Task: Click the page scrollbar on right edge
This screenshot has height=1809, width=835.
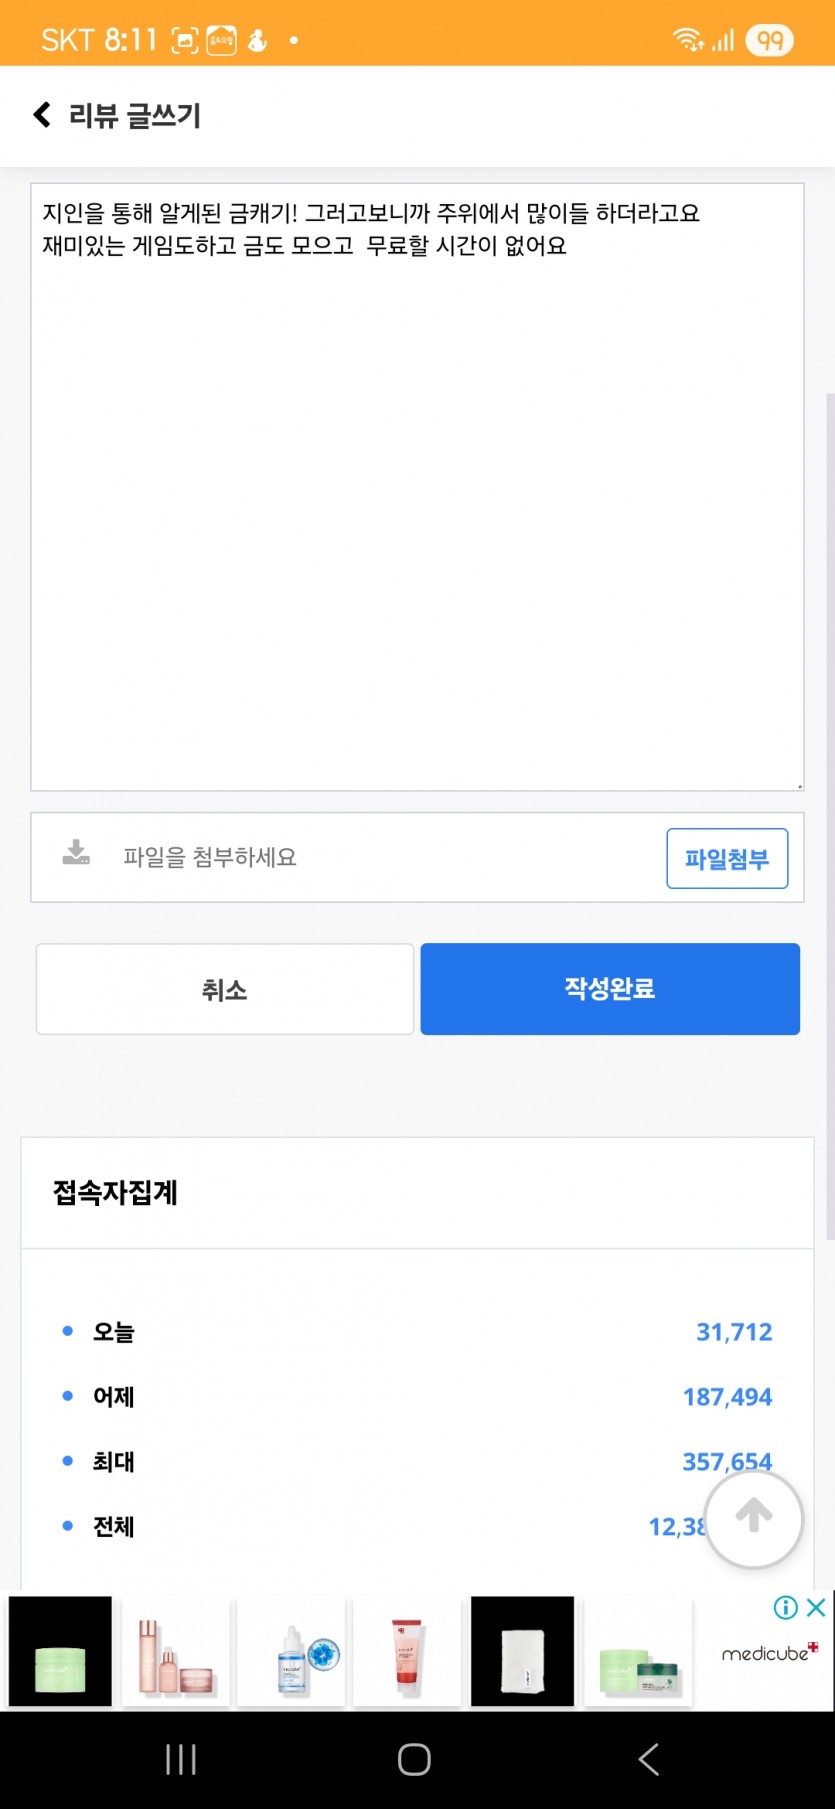Action: [x=830, y=815]
